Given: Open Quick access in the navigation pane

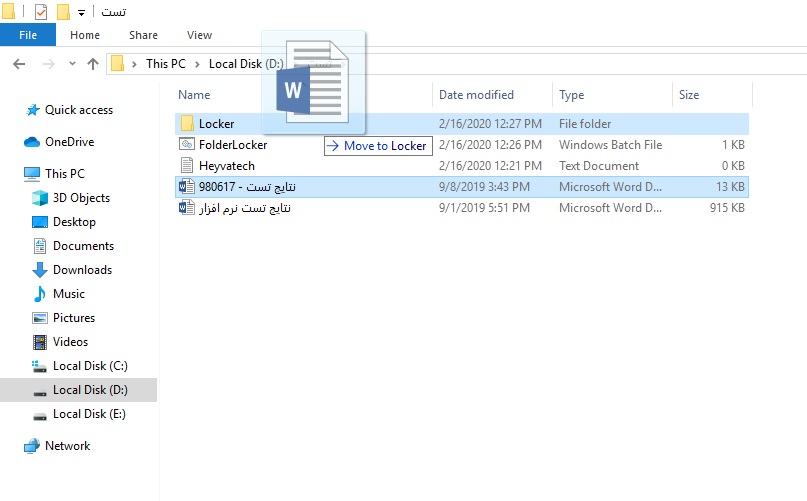Looking at the screenshot, I should [79, 110].
